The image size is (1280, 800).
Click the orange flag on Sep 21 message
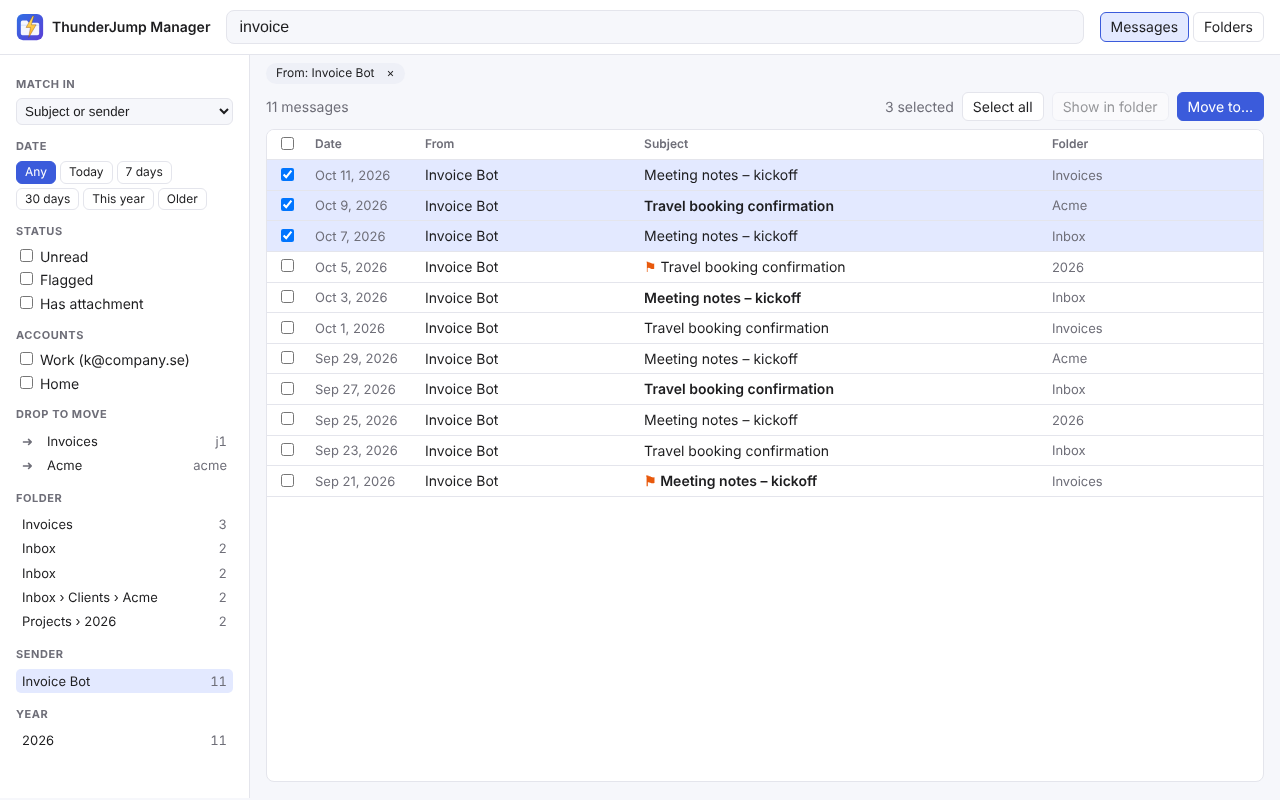coord(650,481)
